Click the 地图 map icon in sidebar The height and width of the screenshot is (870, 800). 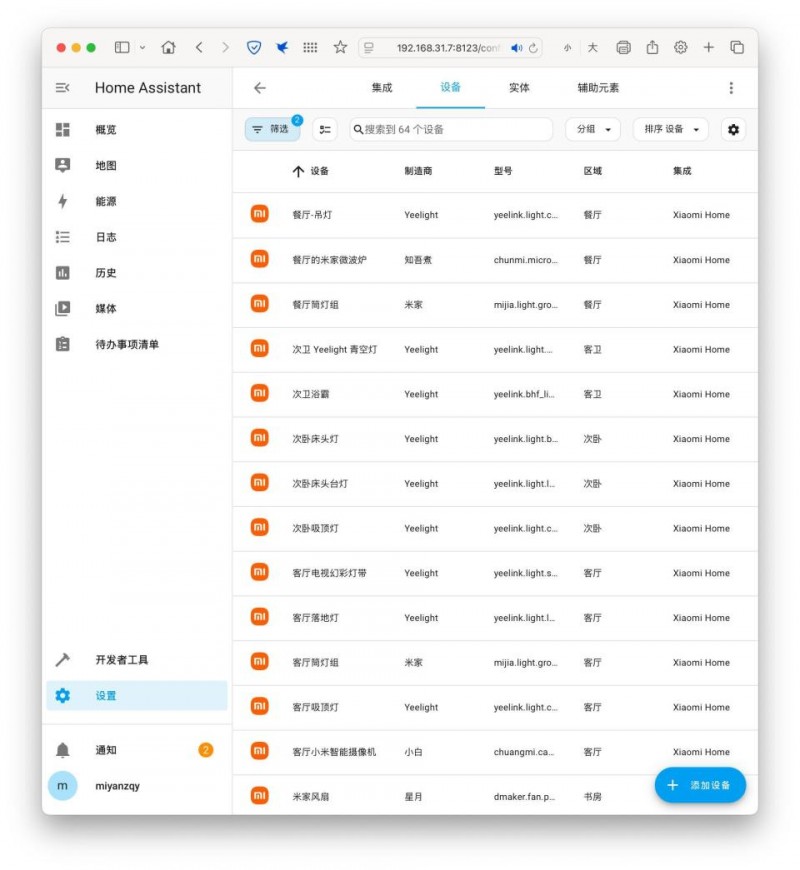click(x=63, y=166)
